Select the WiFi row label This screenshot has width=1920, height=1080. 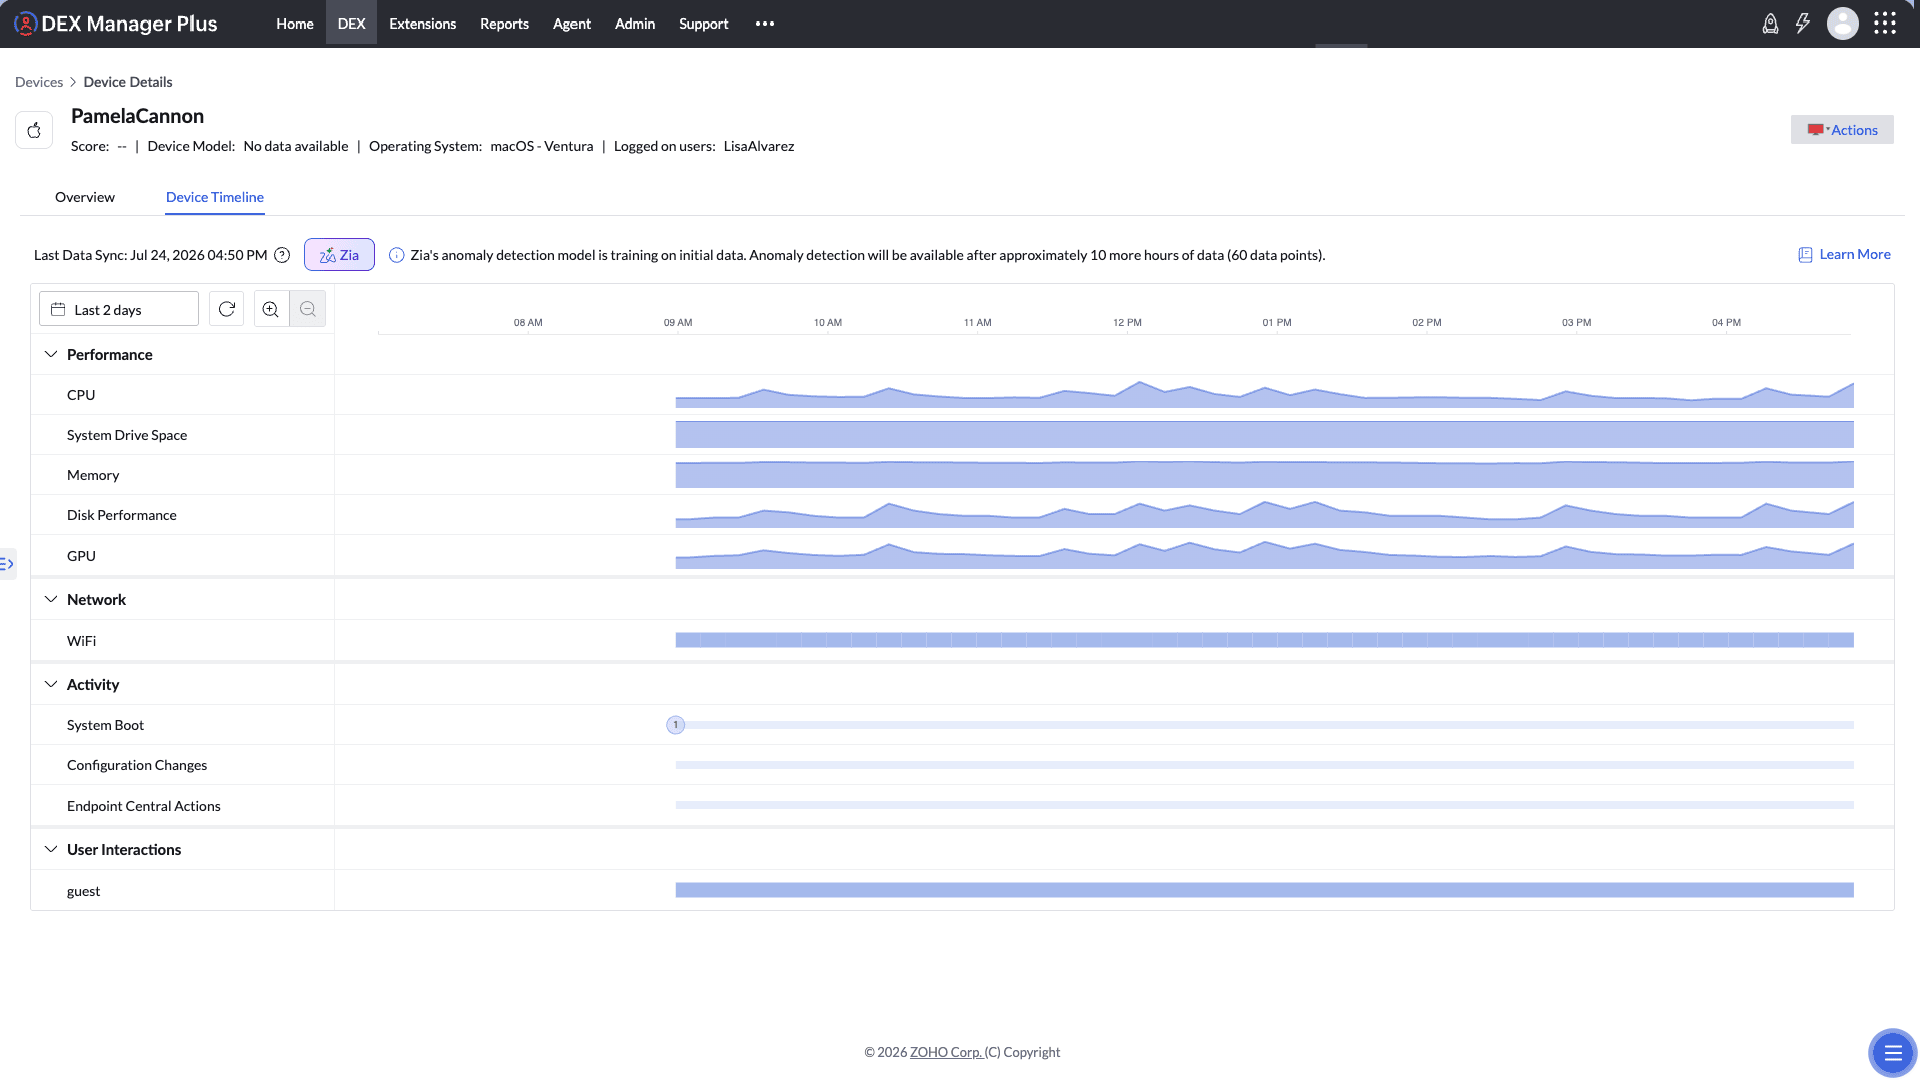click(82, 641)
